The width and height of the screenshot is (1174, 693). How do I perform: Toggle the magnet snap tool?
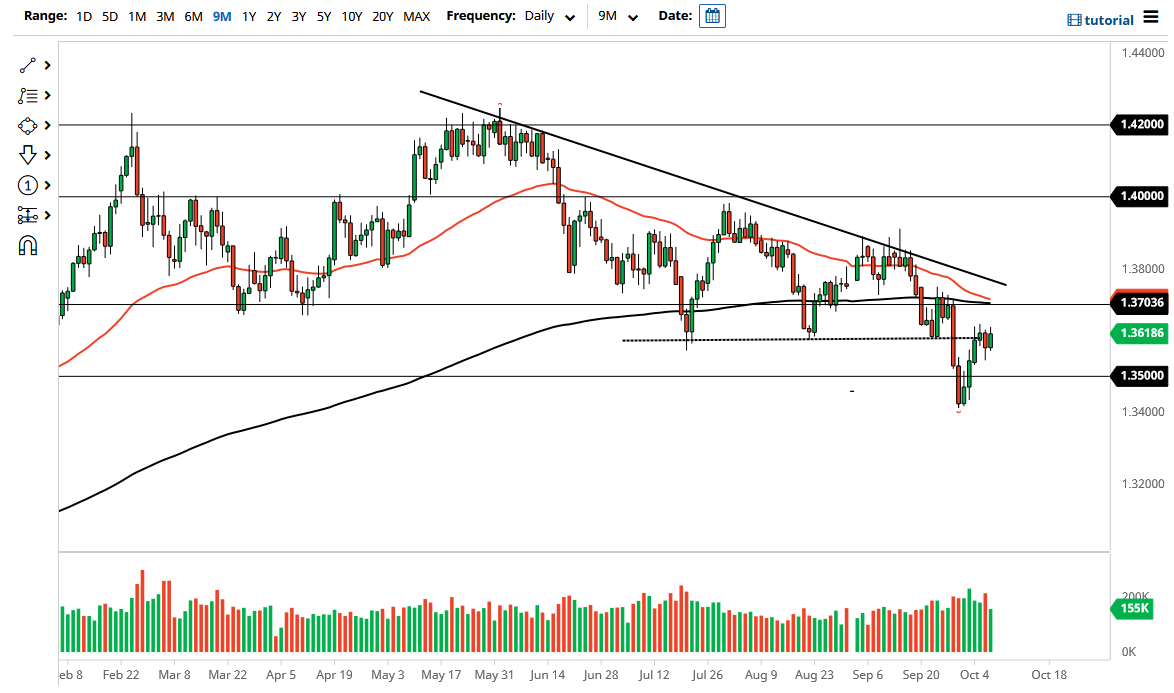[x=28, y=245]
